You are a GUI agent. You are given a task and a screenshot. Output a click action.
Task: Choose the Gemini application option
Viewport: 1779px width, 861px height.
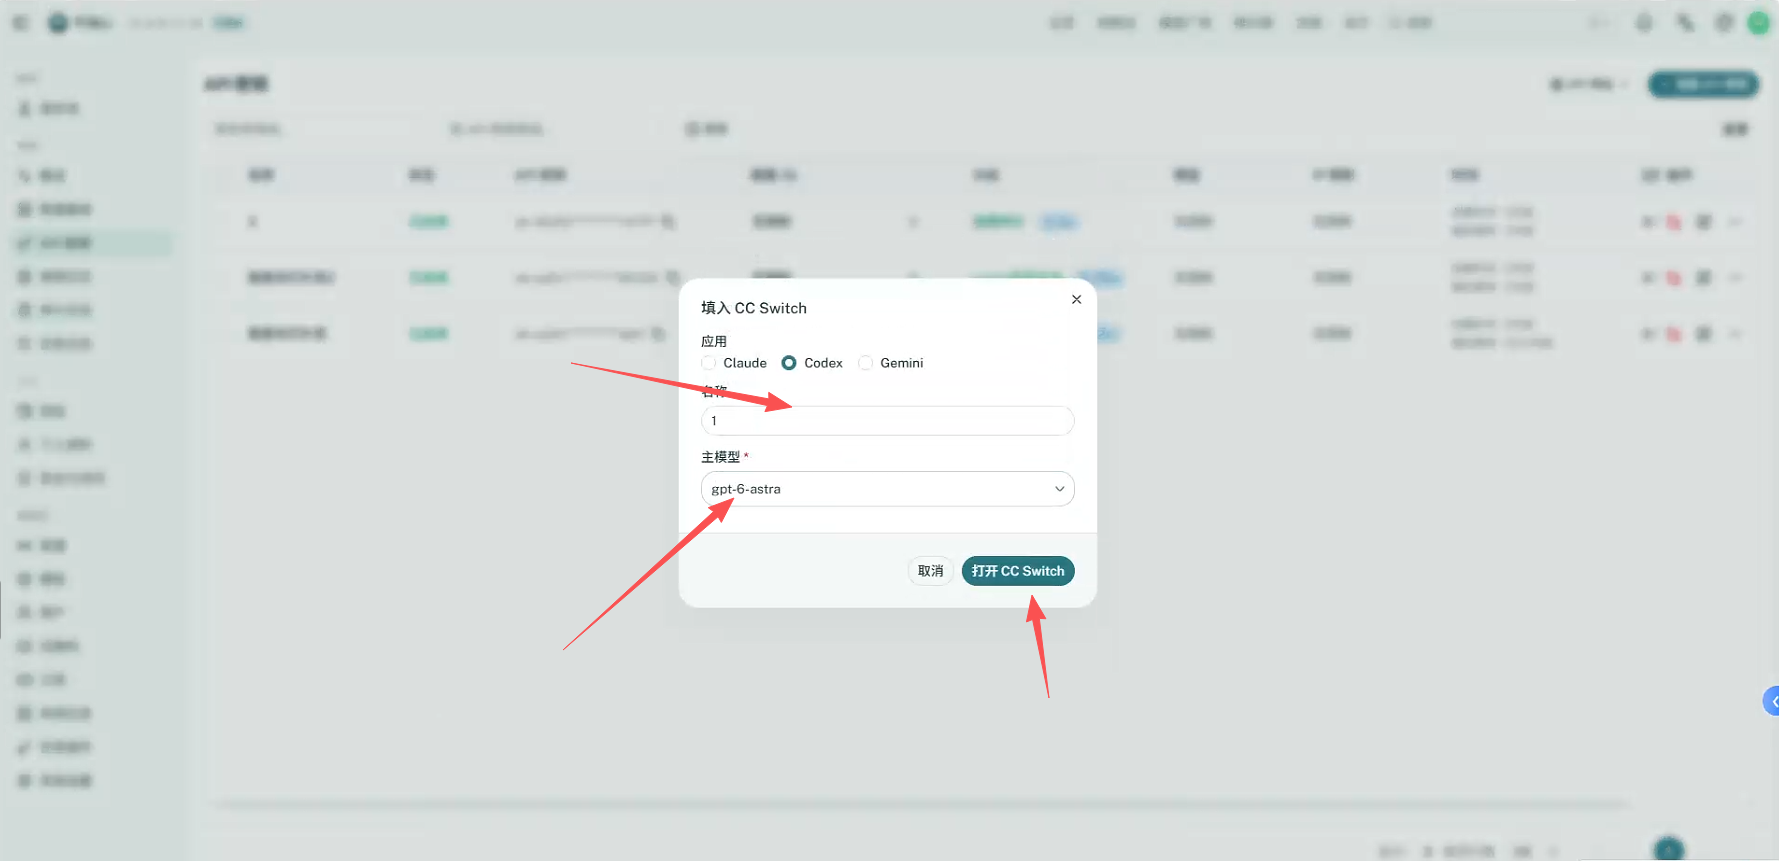[866, 363]
